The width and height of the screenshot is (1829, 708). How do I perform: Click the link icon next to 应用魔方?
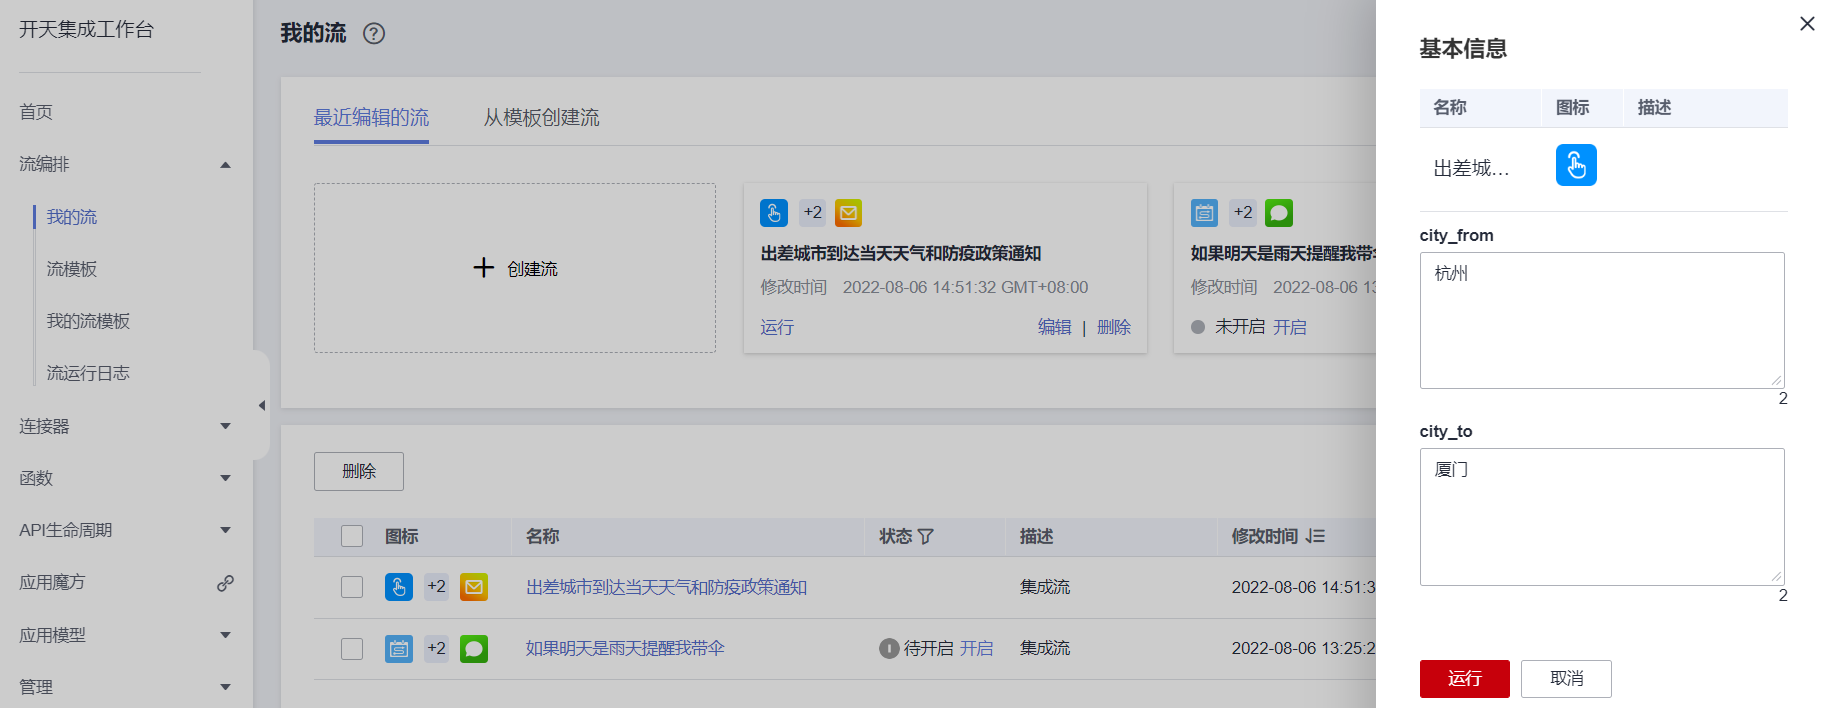tap(226, 583)
